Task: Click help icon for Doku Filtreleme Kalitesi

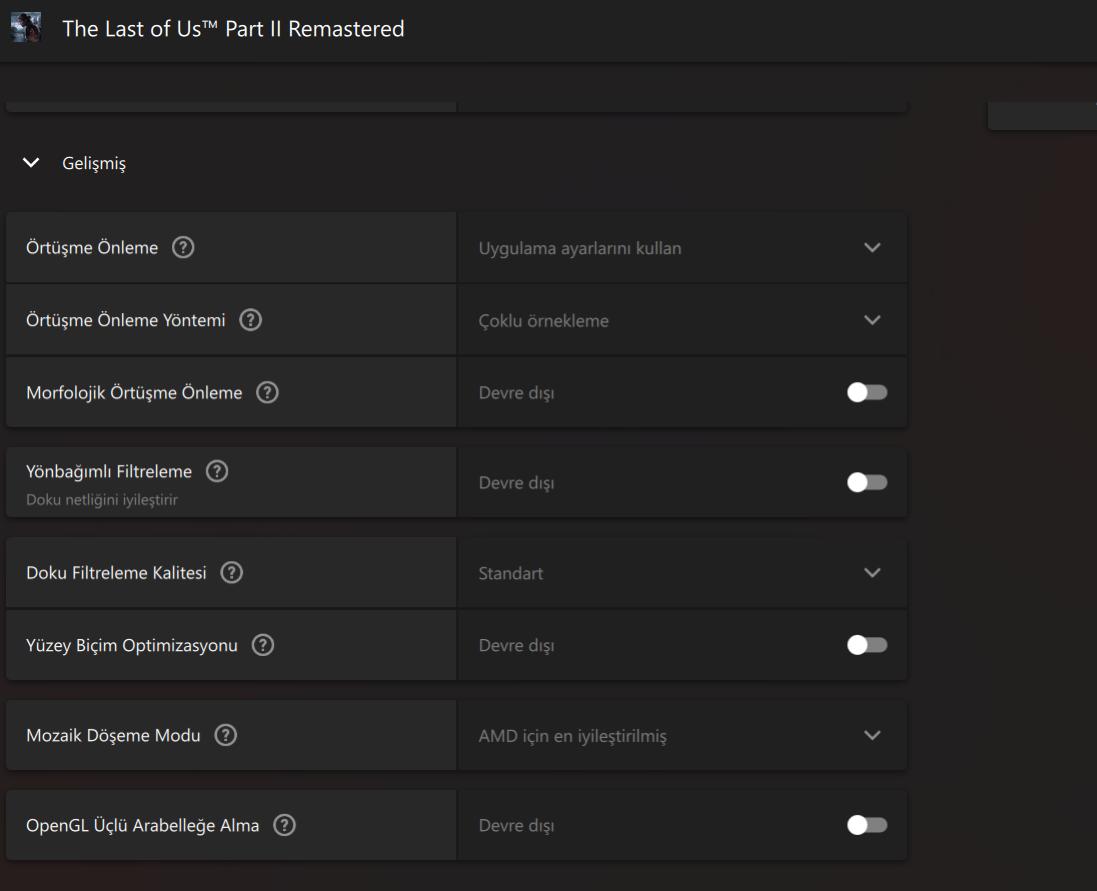Action: (232, 573)
